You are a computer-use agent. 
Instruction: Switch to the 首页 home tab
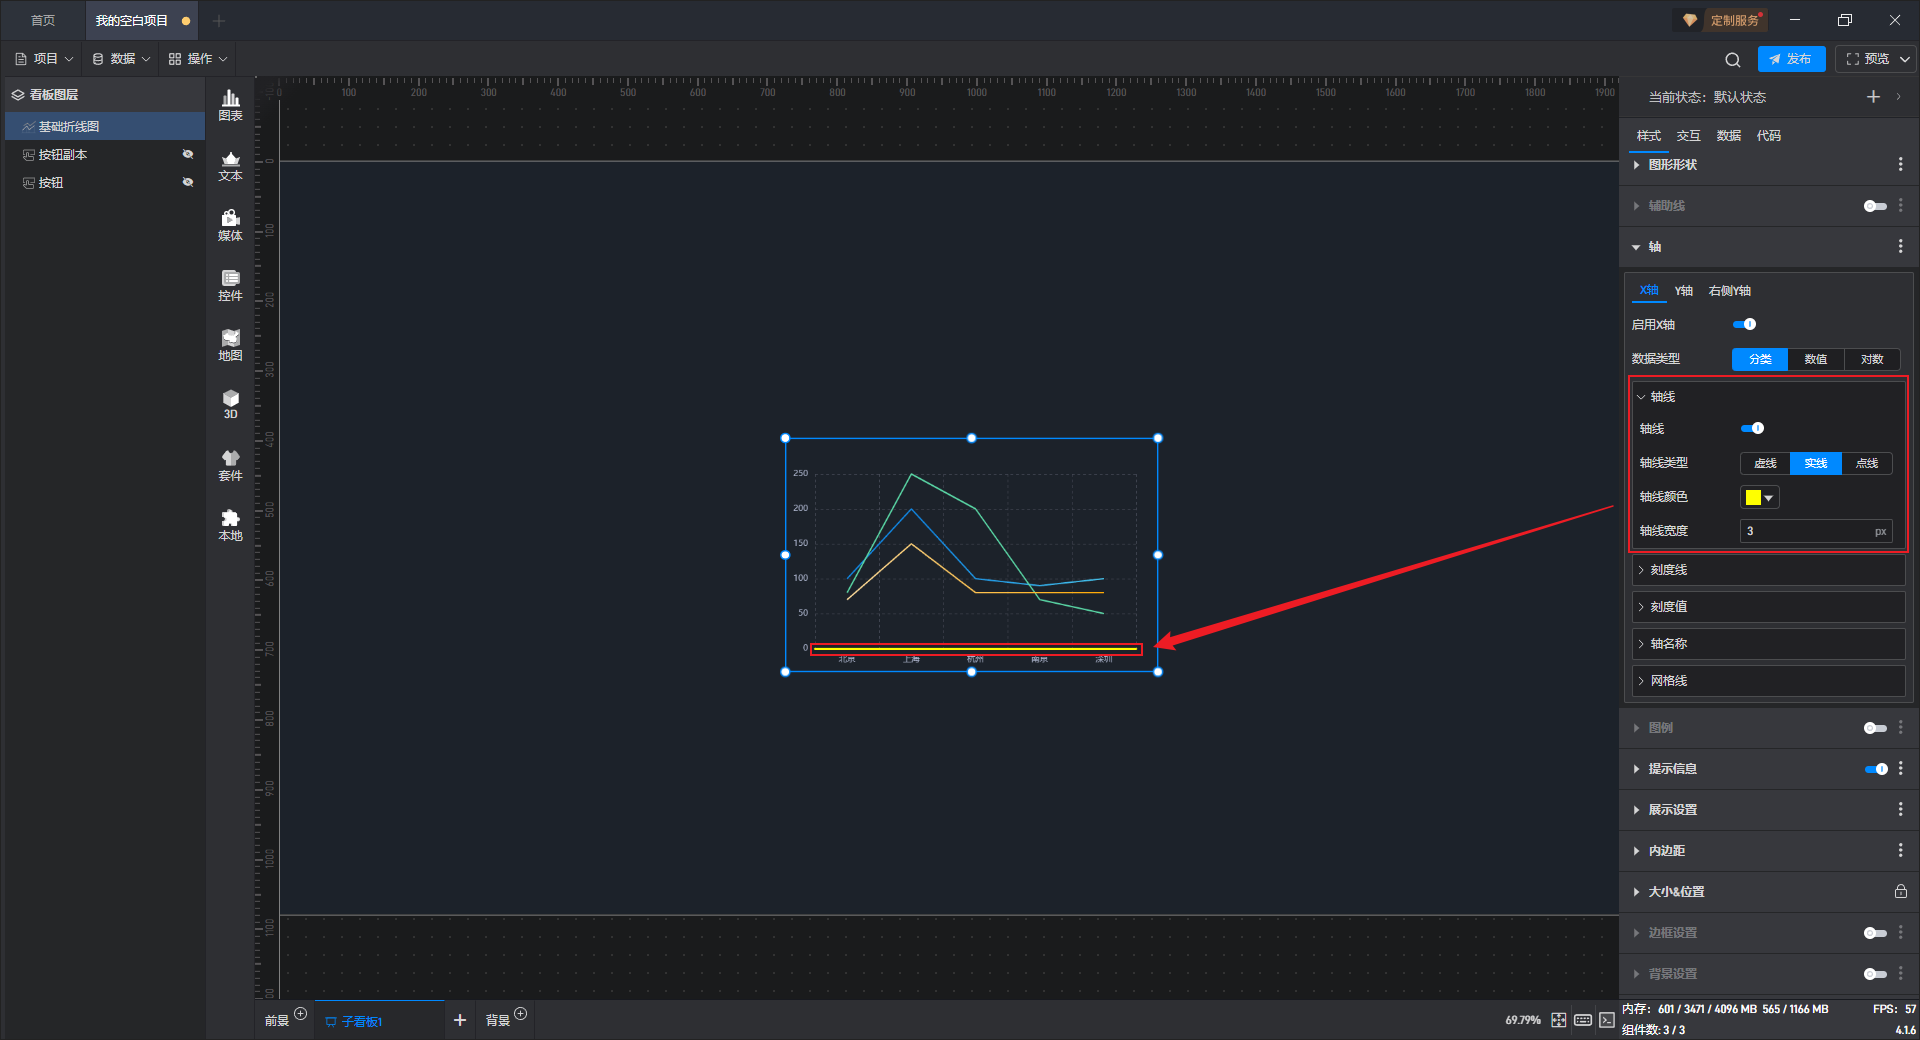point(43,20)
